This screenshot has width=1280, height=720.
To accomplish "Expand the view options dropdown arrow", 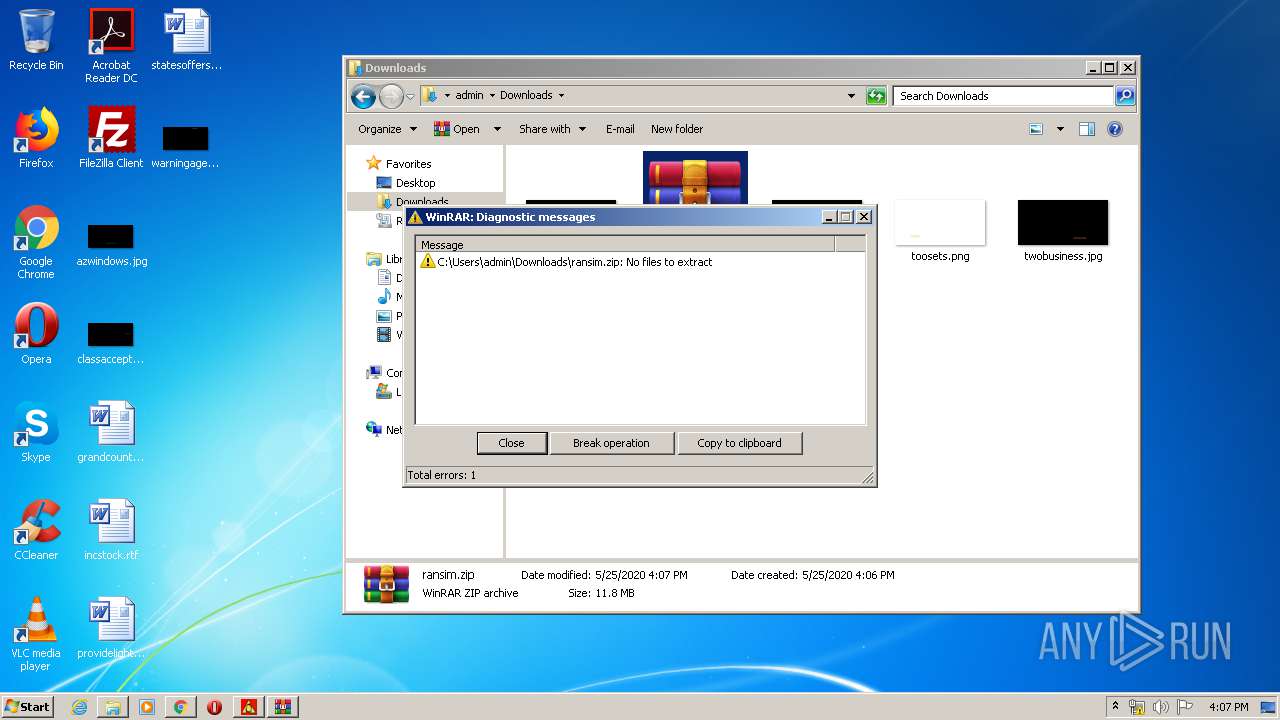I will tap(1060, 129).
